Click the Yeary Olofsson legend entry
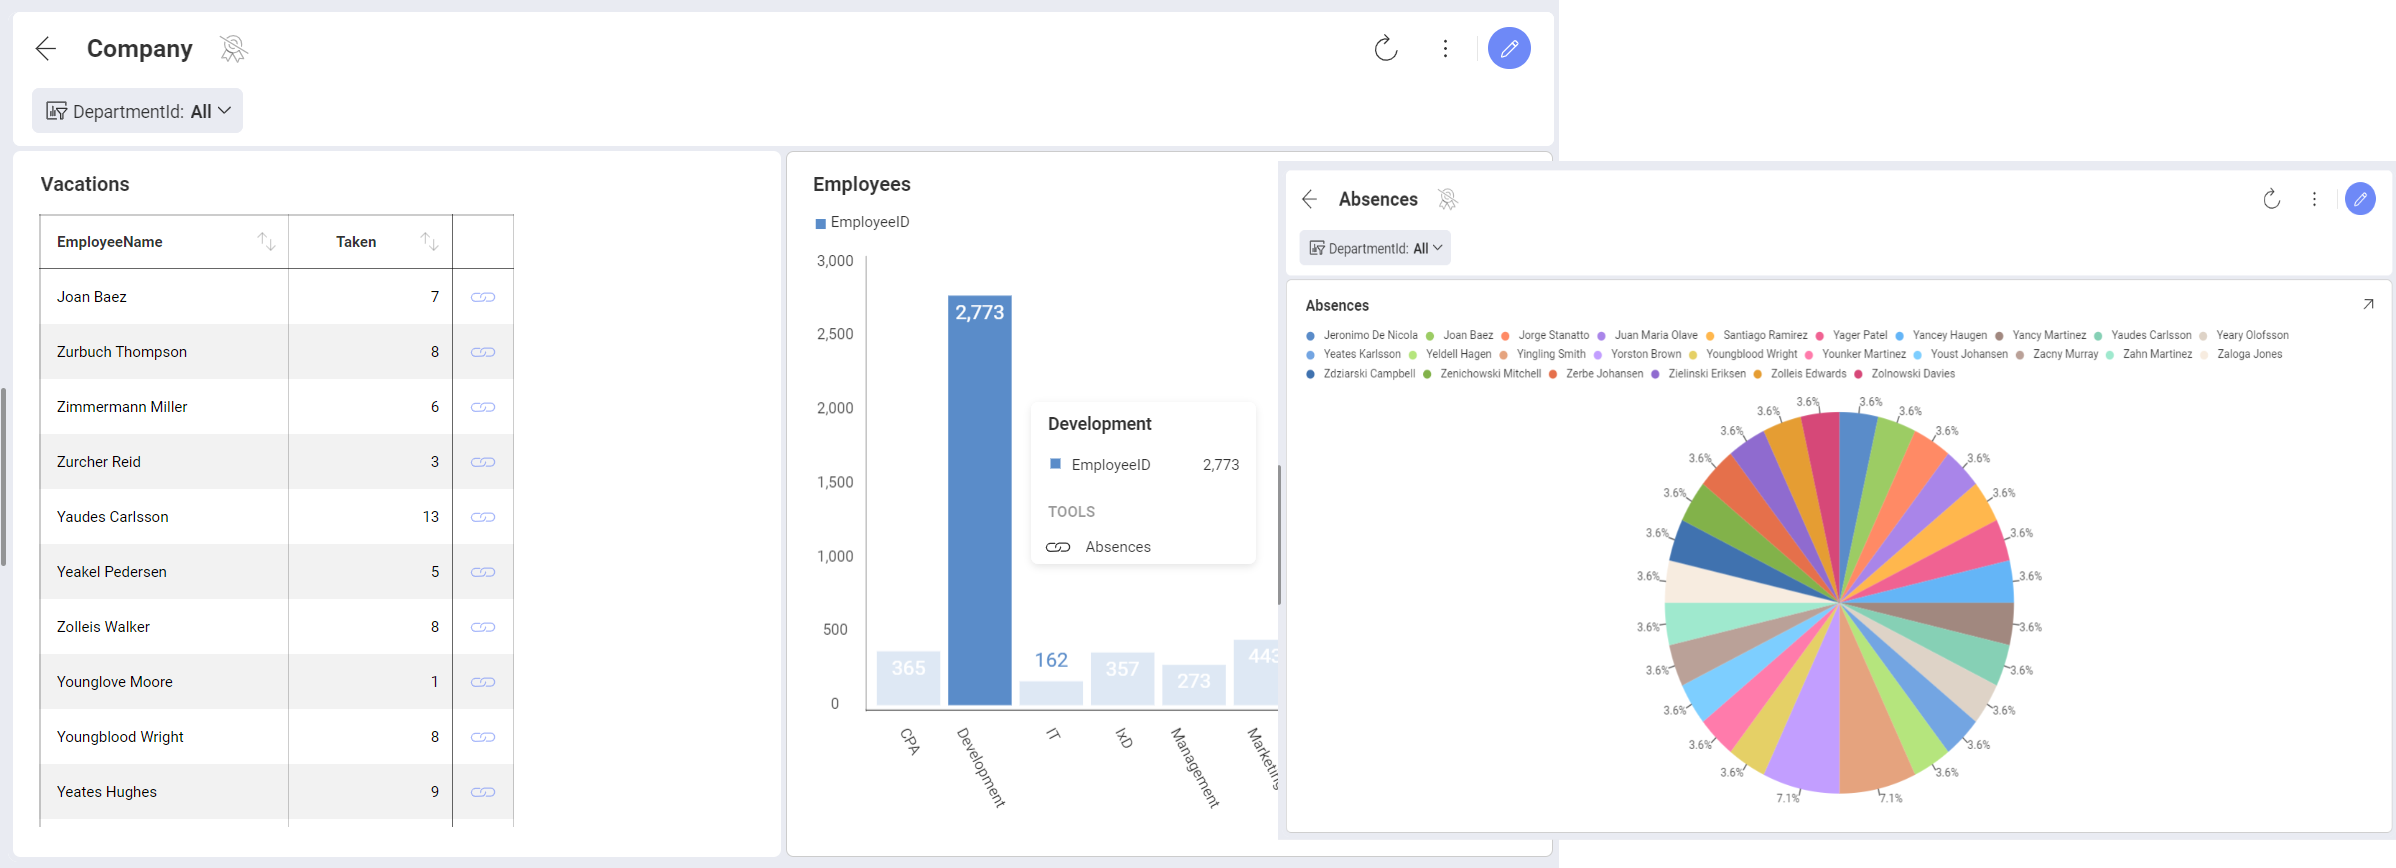This screenshot has height=868, width=2396. (2244, 335)
